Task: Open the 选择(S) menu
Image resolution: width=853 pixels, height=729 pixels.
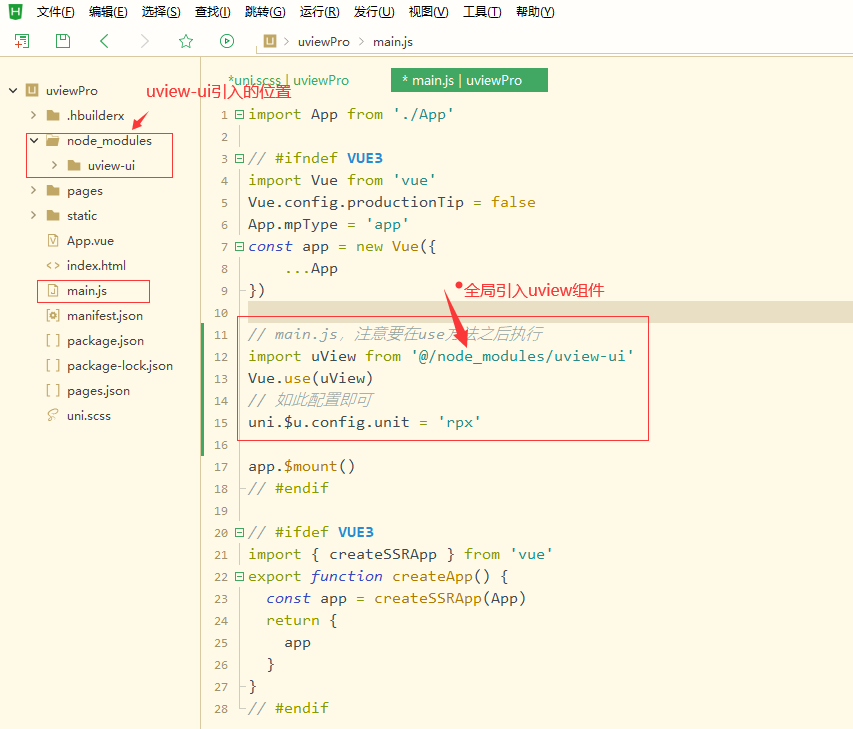Action: click(161, 12)
